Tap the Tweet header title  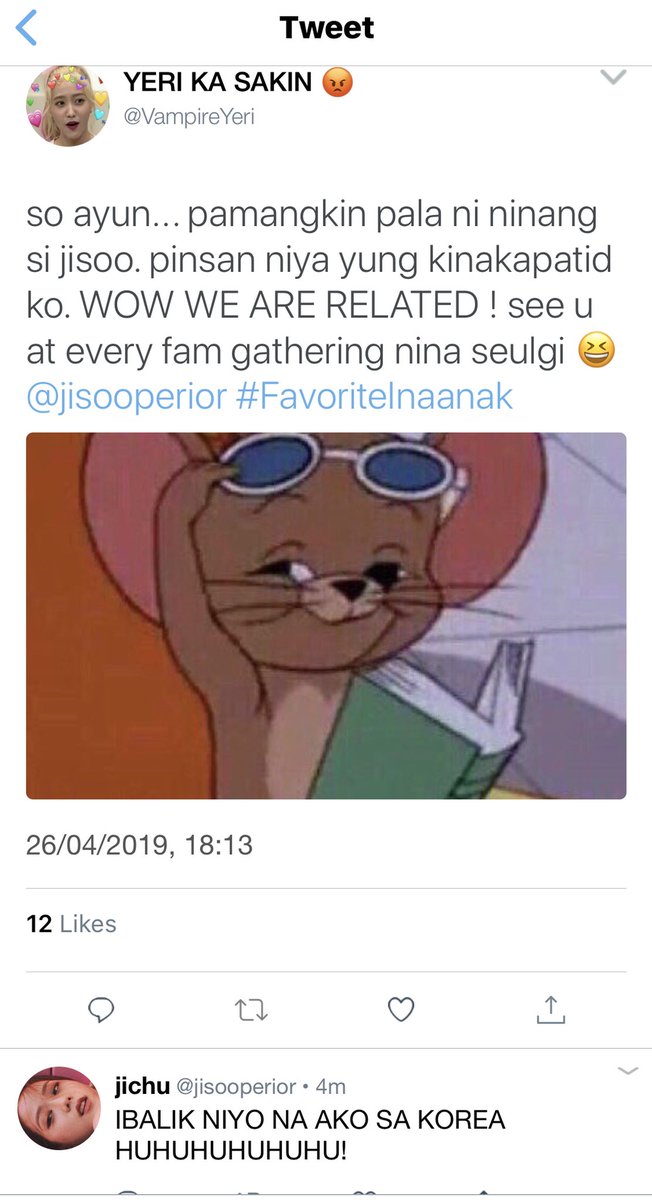point(327,28)
